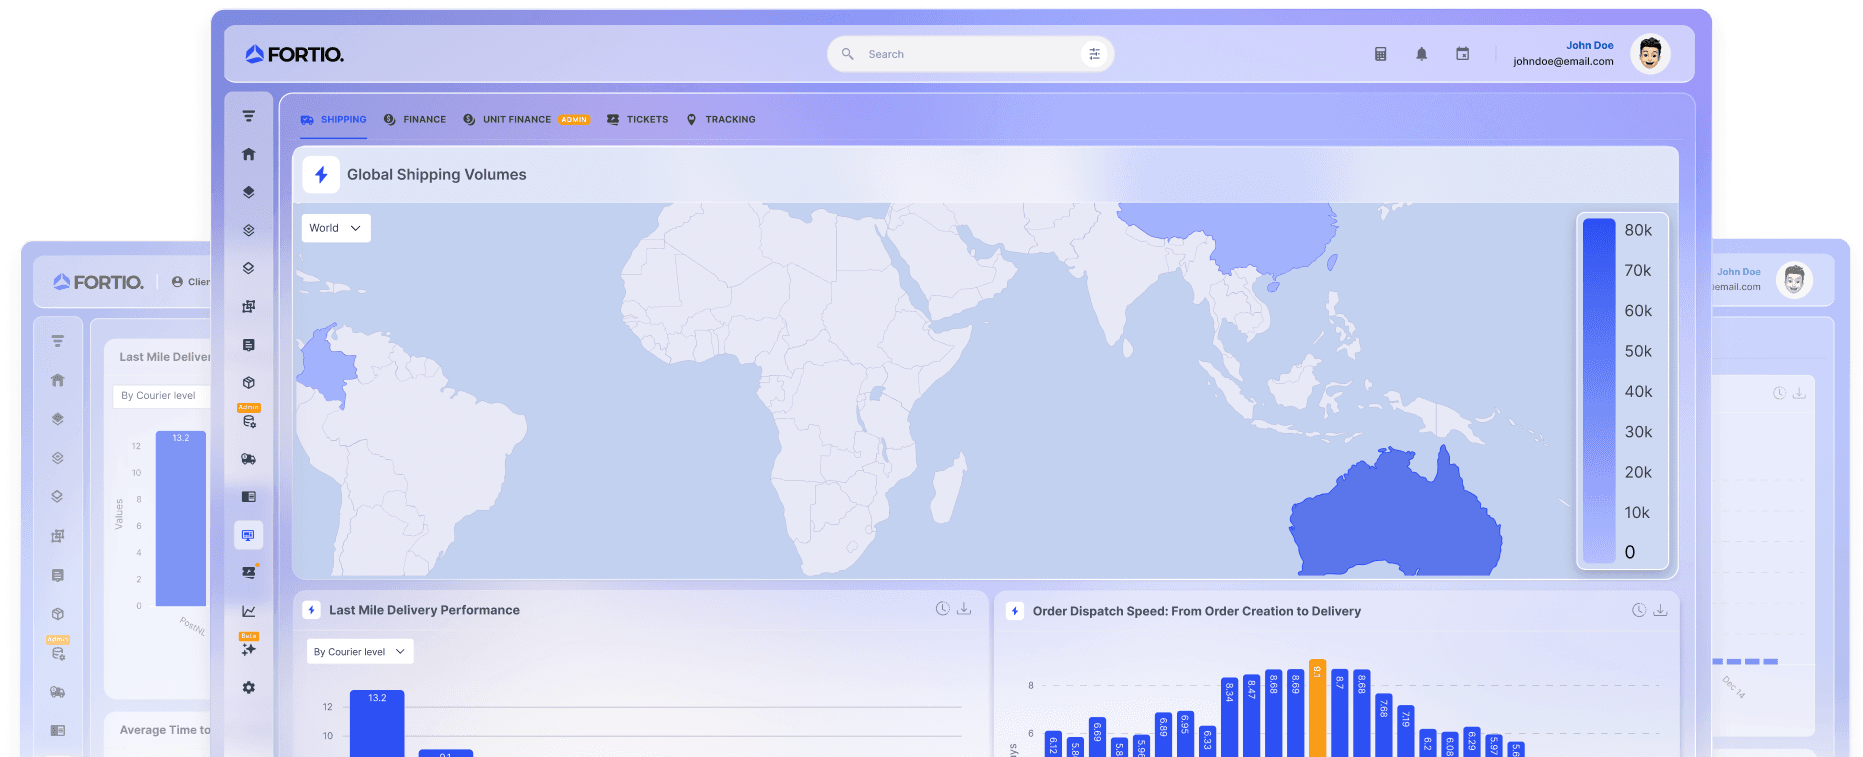The image size is (1863, 757).
Task: Click Order Dispatch Speed clock history icon
Action: click(1639, 610)
